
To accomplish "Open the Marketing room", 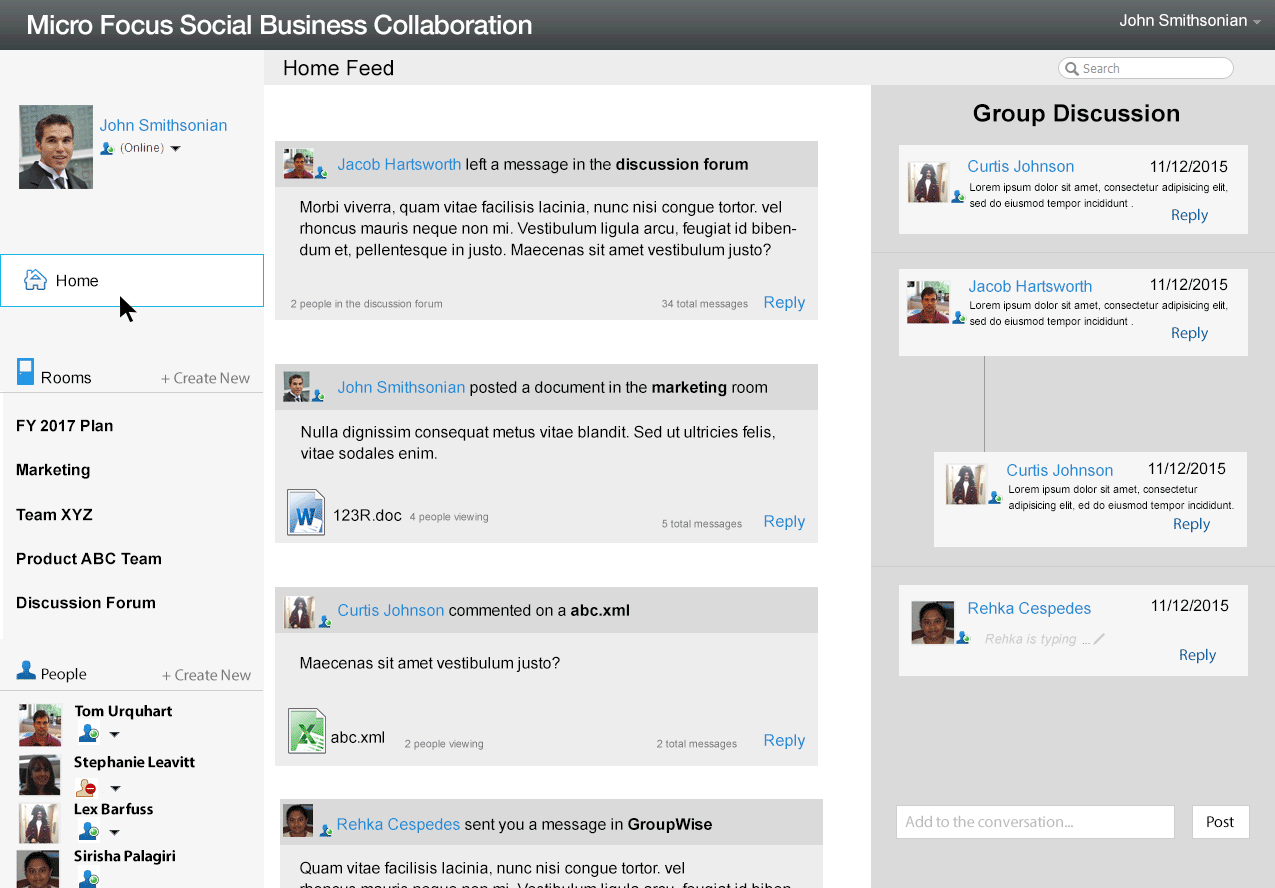I will coord(53,470).
